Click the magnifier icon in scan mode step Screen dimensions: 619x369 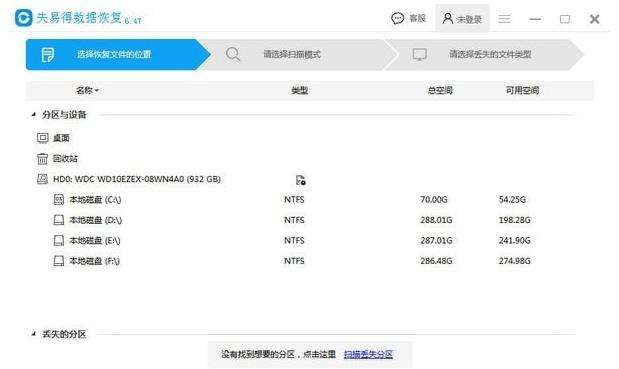[x=233, y=54]
